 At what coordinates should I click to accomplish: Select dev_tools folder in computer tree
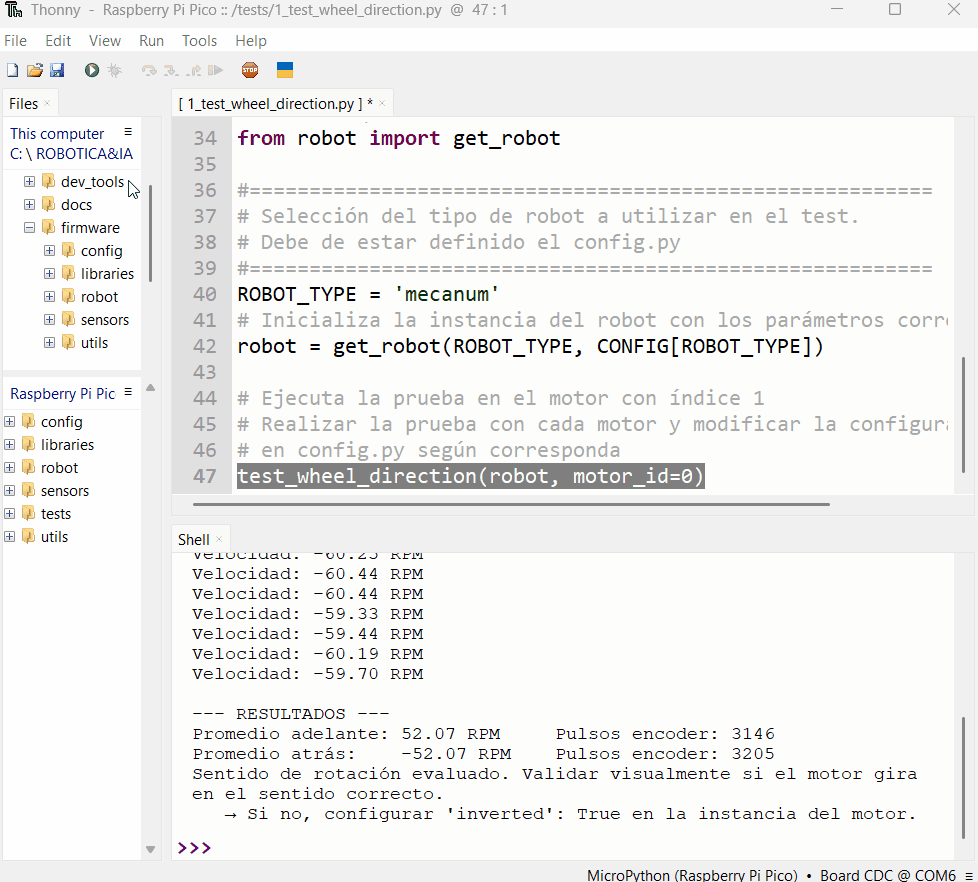pyautogui.click(x=92, y=182)
